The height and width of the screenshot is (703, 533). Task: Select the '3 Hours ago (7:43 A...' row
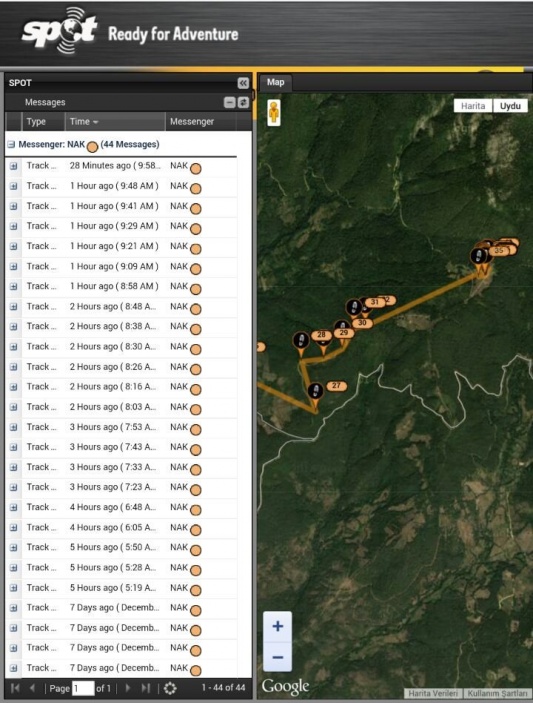tap(121, 447)
